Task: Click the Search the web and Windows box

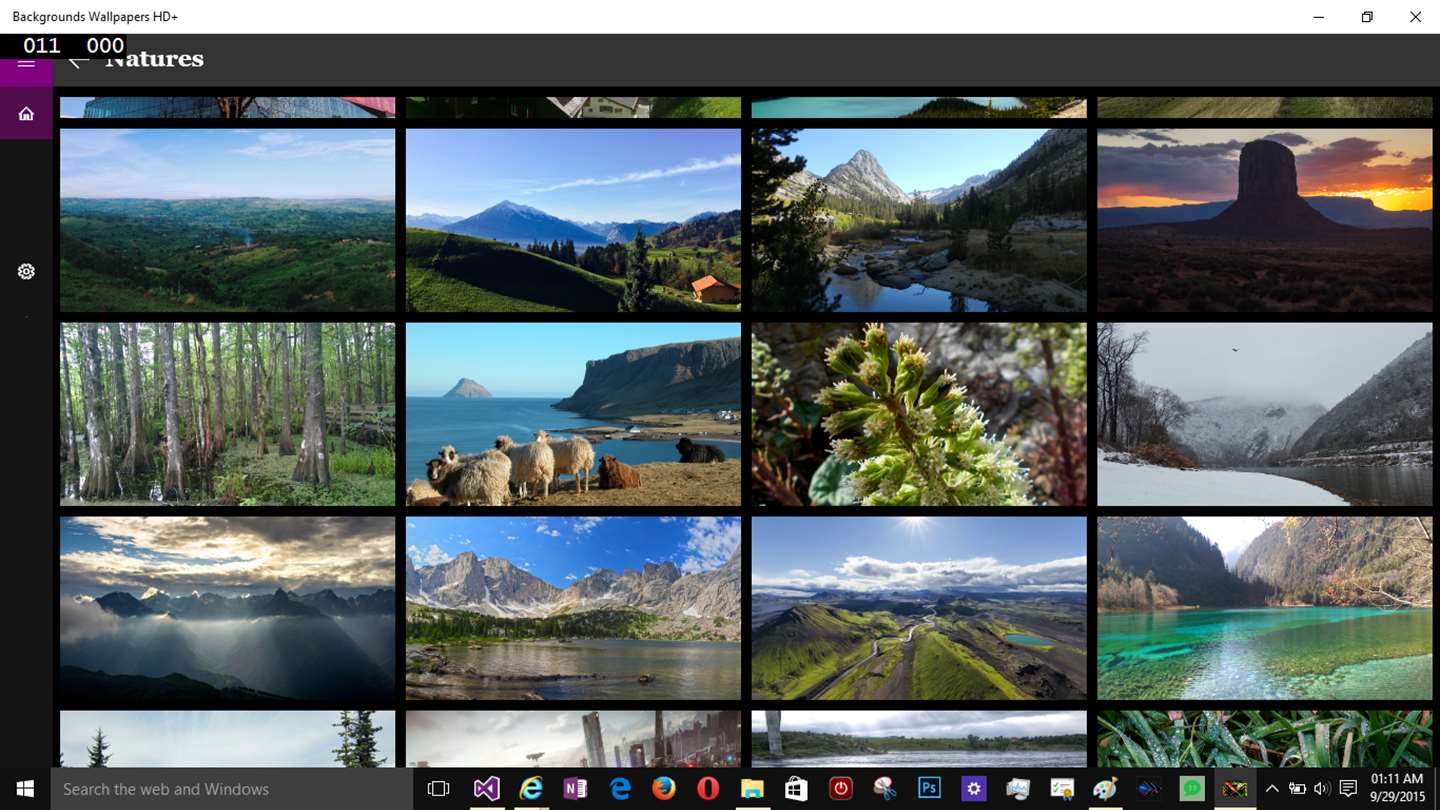Action: [x=232, y=789]
